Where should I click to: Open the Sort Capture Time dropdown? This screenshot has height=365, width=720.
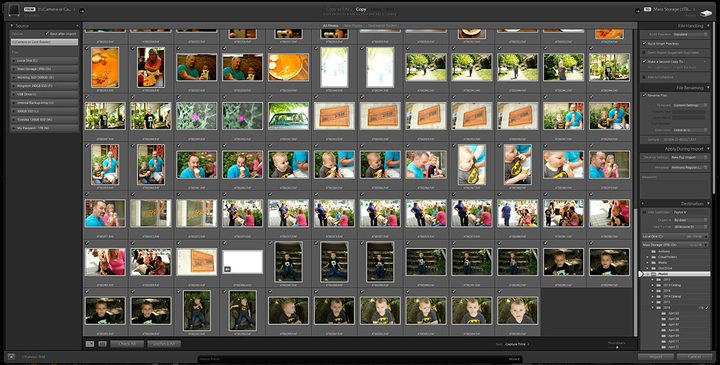tap(518, 344)
